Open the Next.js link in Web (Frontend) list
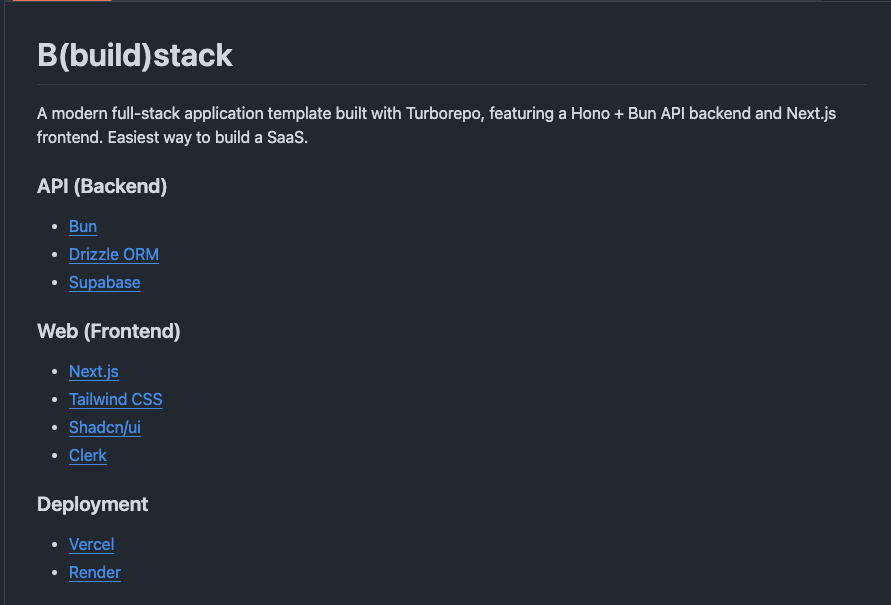 click(94, 371)
